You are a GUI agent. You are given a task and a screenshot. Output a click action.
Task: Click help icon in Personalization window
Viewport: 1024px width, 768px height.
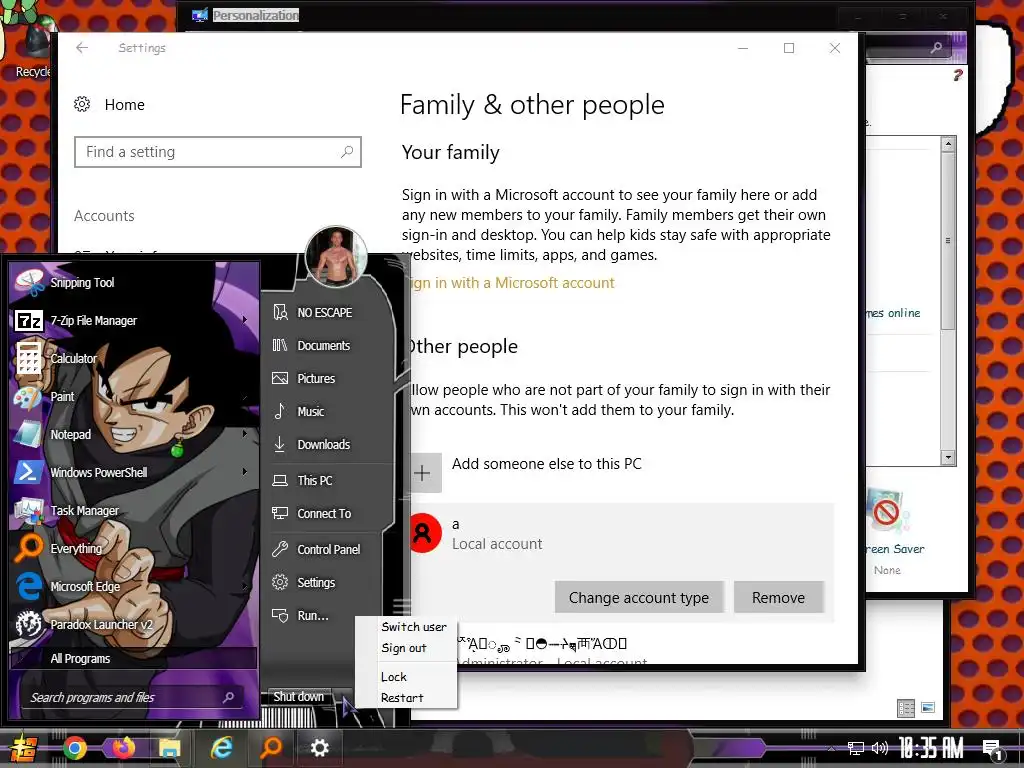coord(957,75)
